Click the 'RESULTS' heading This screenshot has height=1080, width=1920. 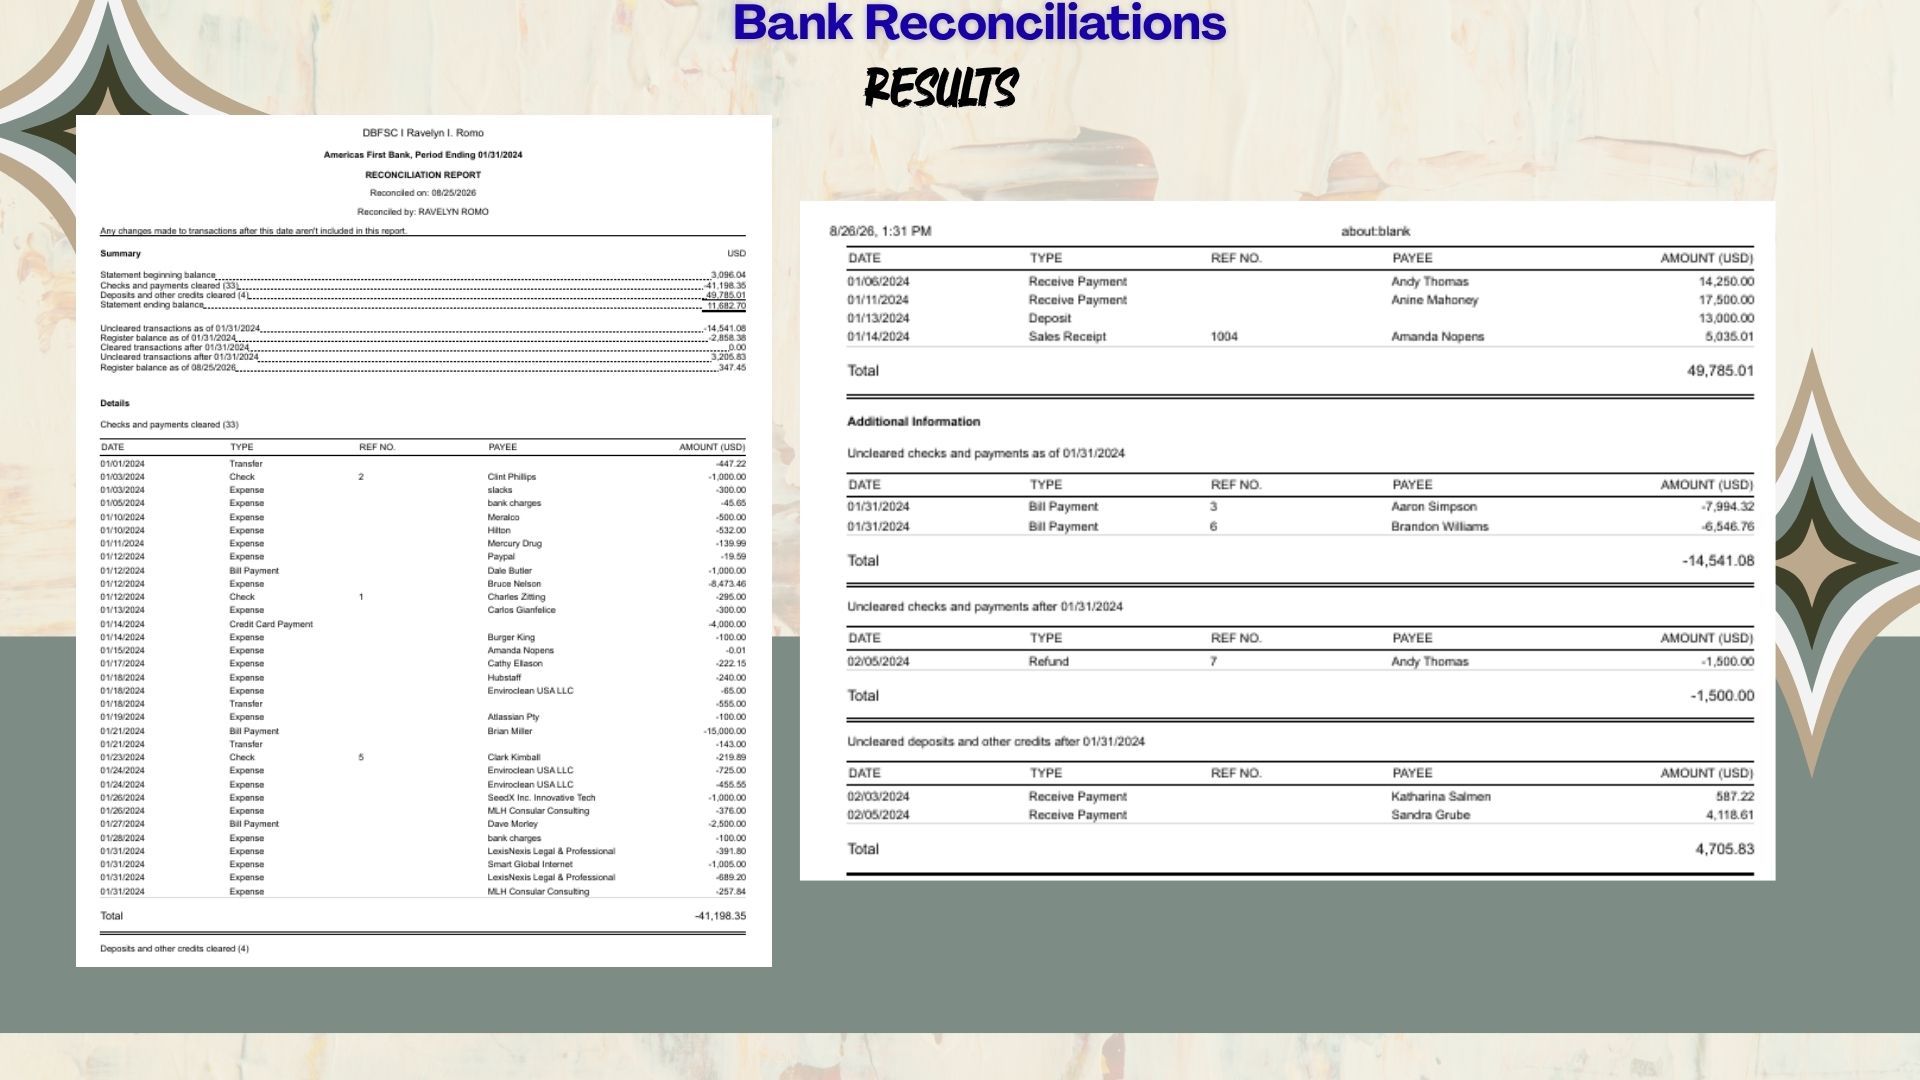[x=941, y=88]
